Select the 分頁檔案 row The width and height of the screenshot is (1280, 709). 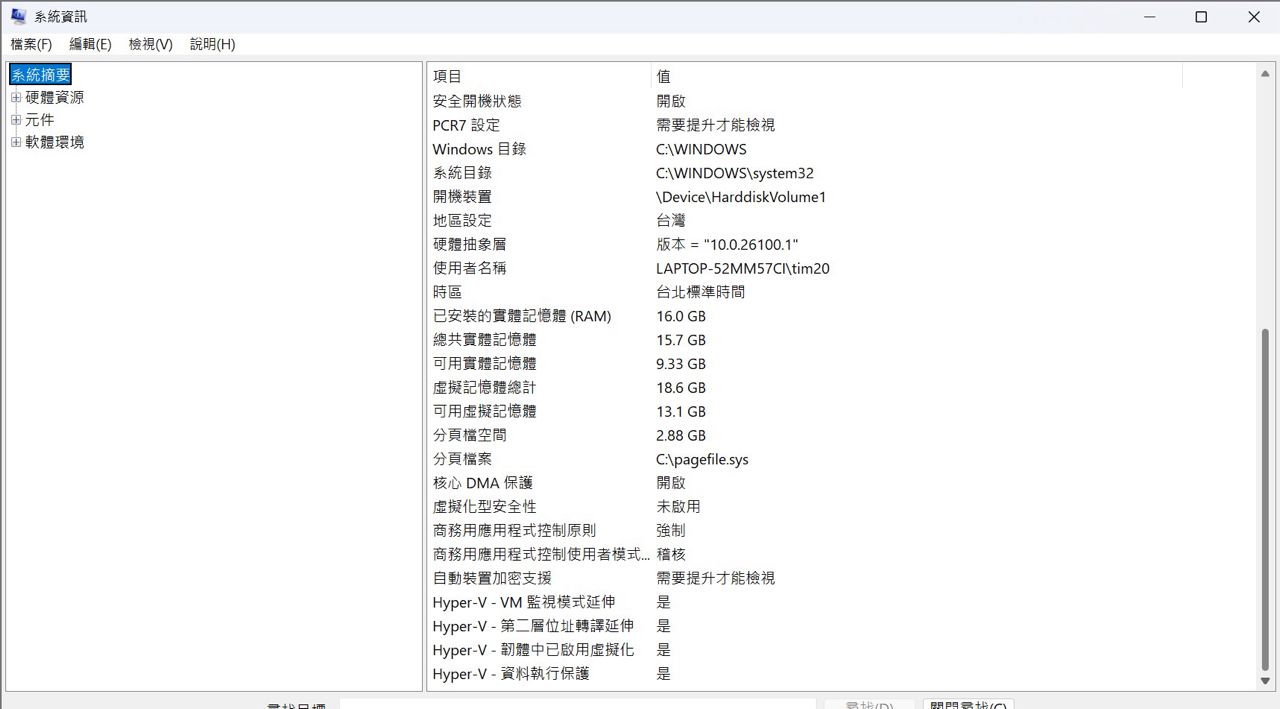pyautogui.click(x=462, y=459)
